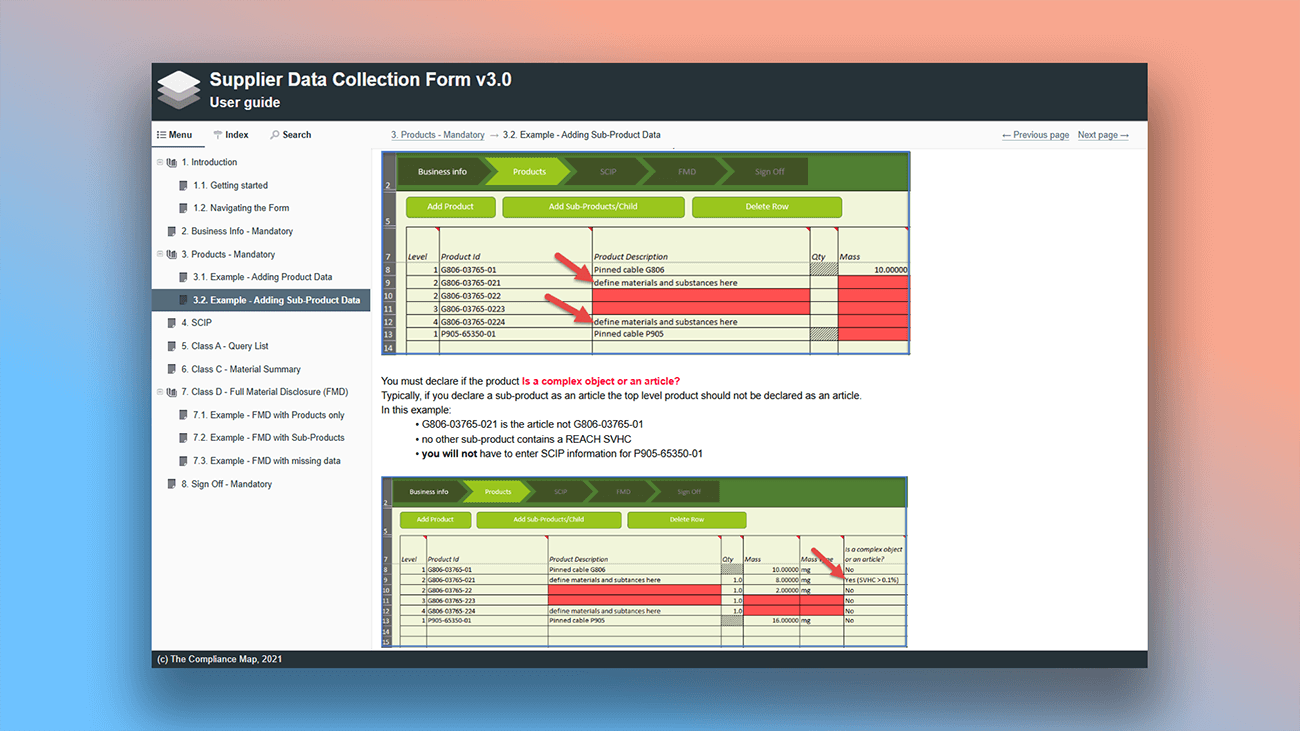The width and height of the screenshot is (1300, 731).
Task: Collapse the "7. Class D - Full Material Disclosure" chapter
Action: pos(159,391)
